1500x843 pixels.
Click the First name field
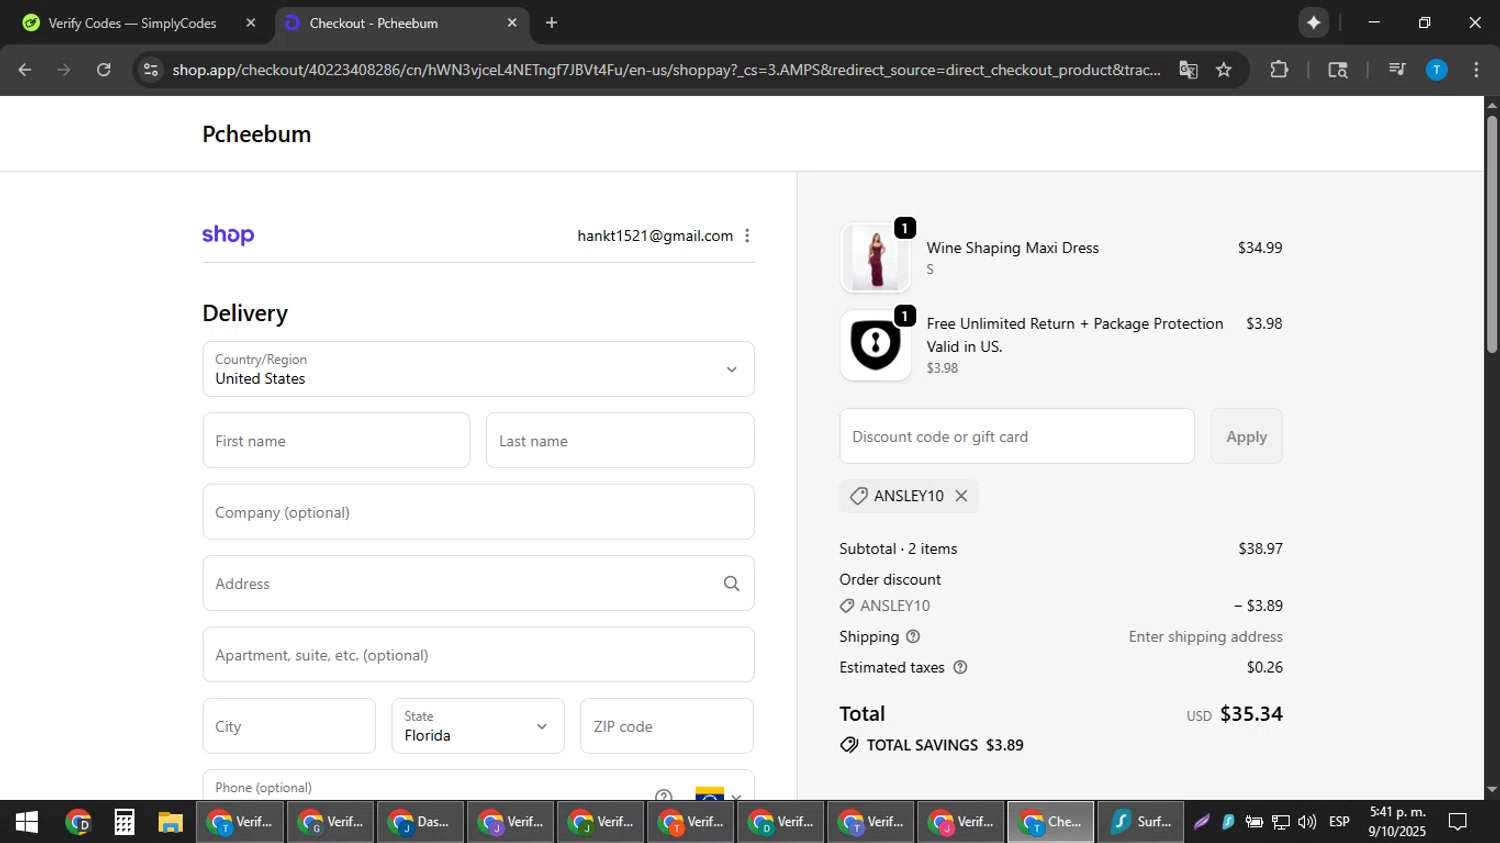pos(336,441)
